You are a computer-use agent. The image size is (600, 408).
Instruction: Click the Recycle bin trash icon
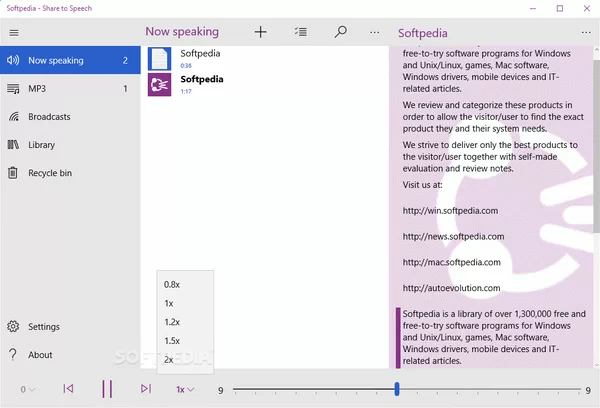(13, 173)
